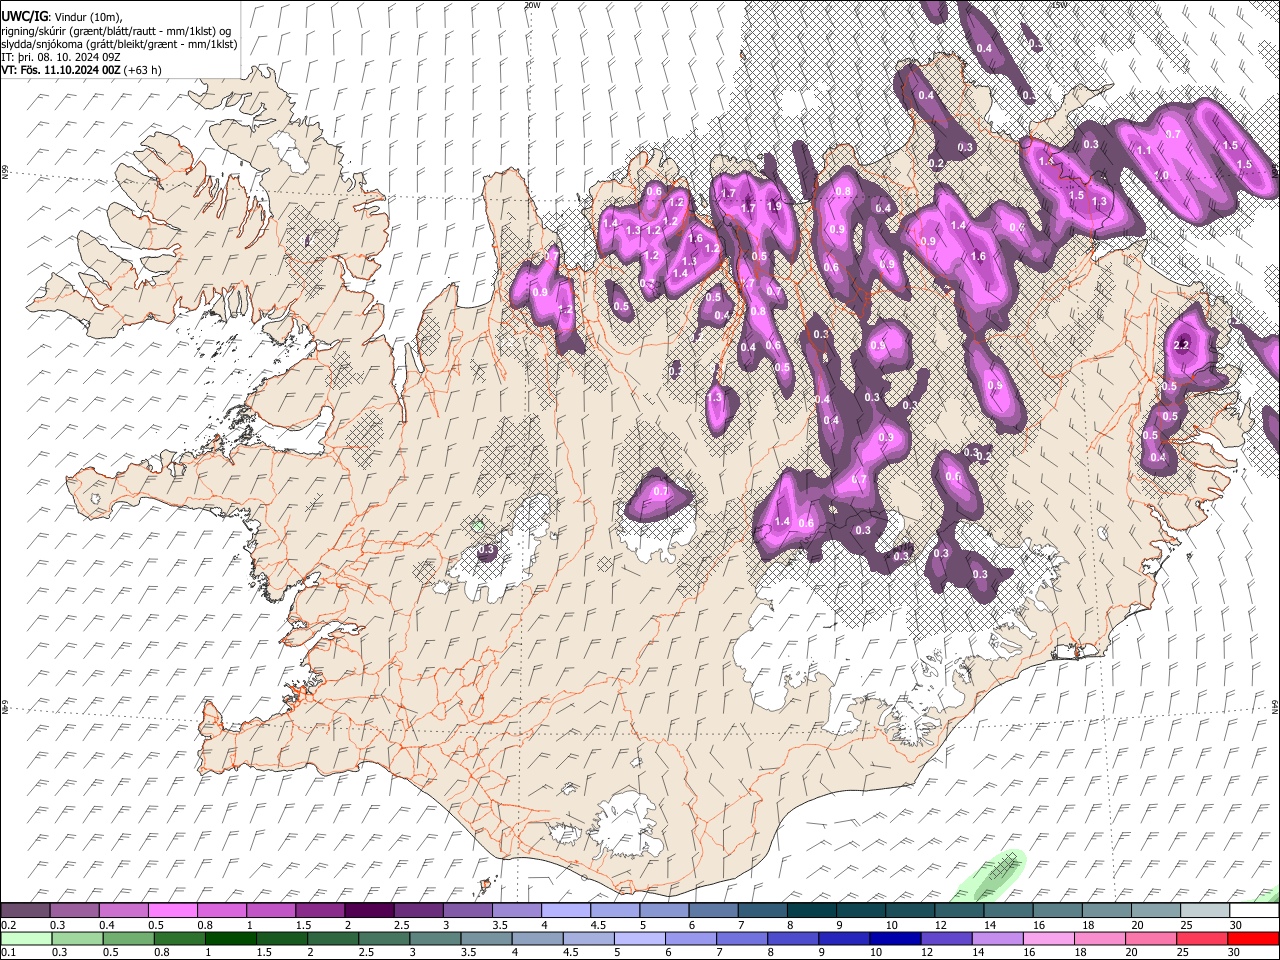Click the light pink 16 swatch, lower legend row
This screenshot has width=1280, height=960.
(x=1049, y=938)
